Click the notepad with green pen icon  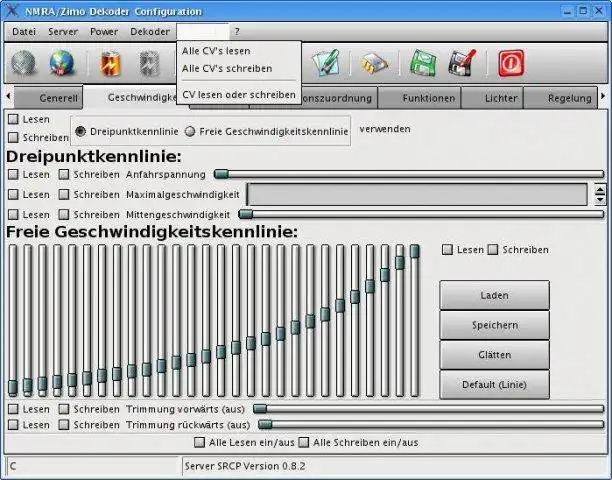[x=326, y=62]
